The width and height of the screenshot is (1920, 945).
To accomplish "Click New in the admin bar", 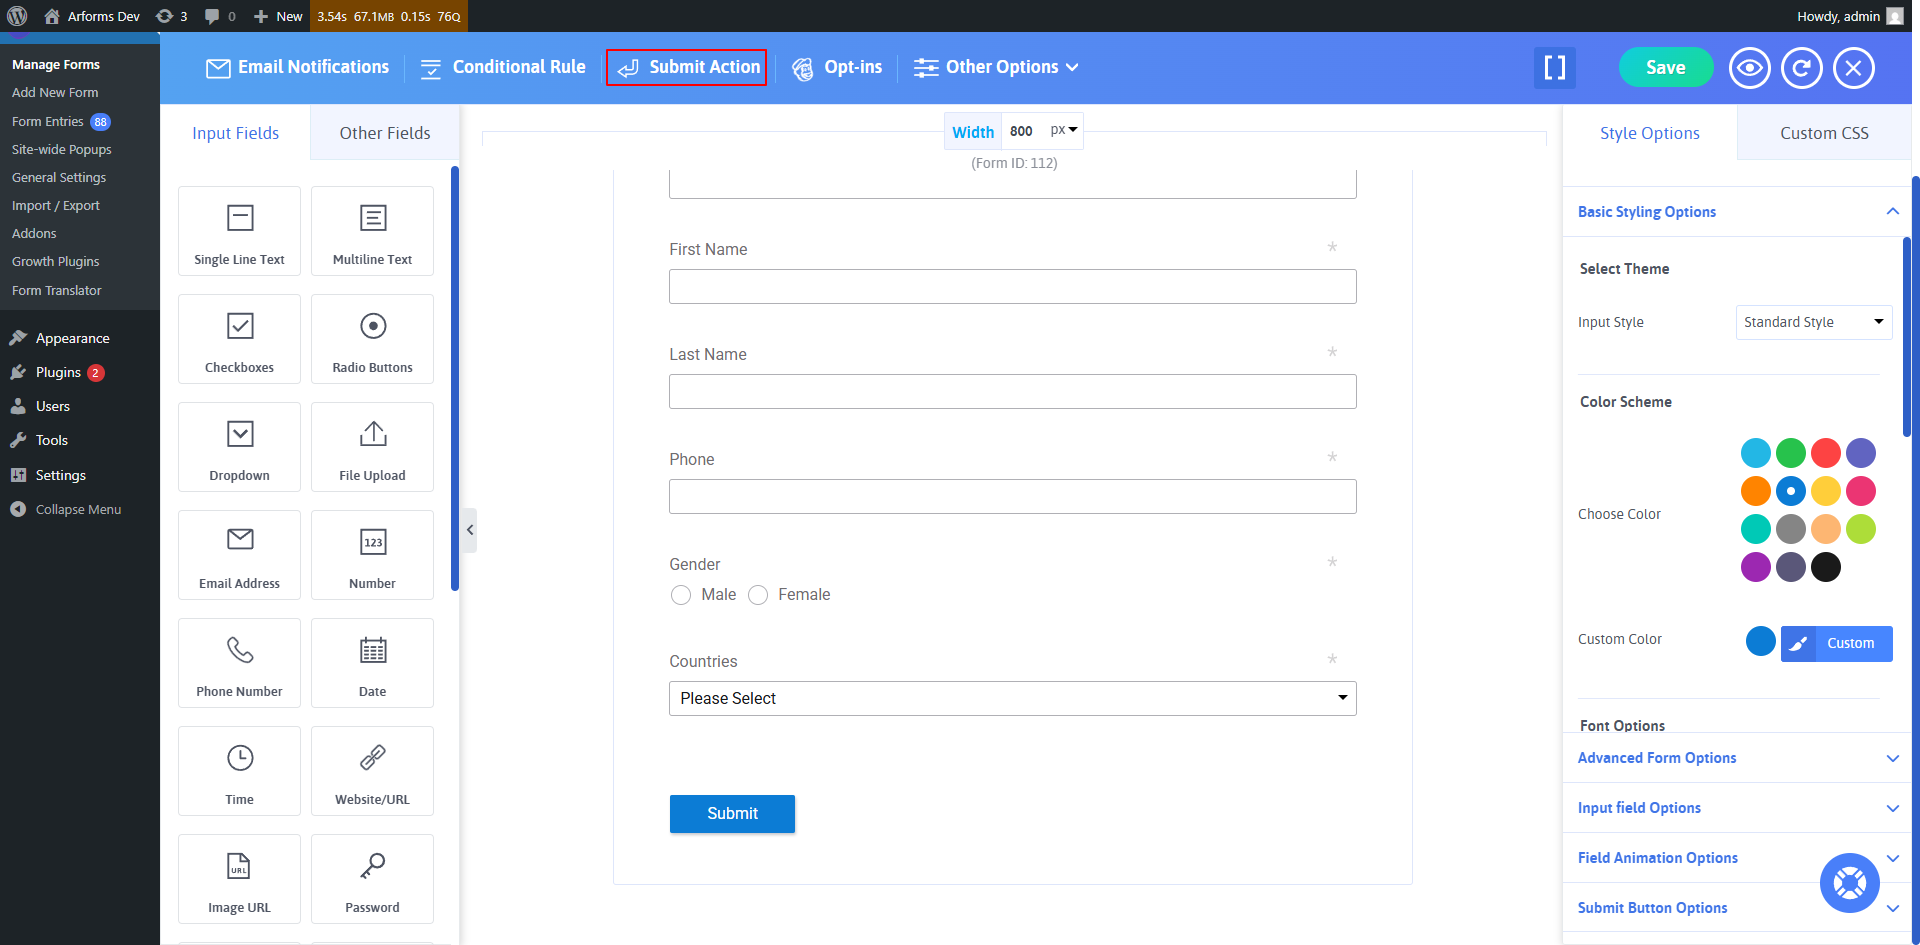I will [x=278, y=16].
